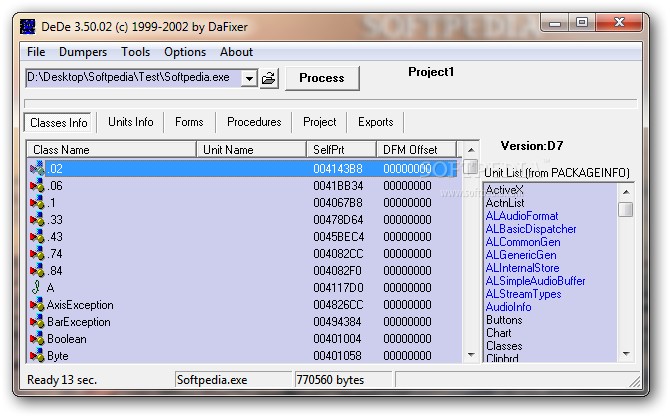Switch to the Forms tab
Screen dimensions: 670x417
pyautogui.click(x=189, y=122)
